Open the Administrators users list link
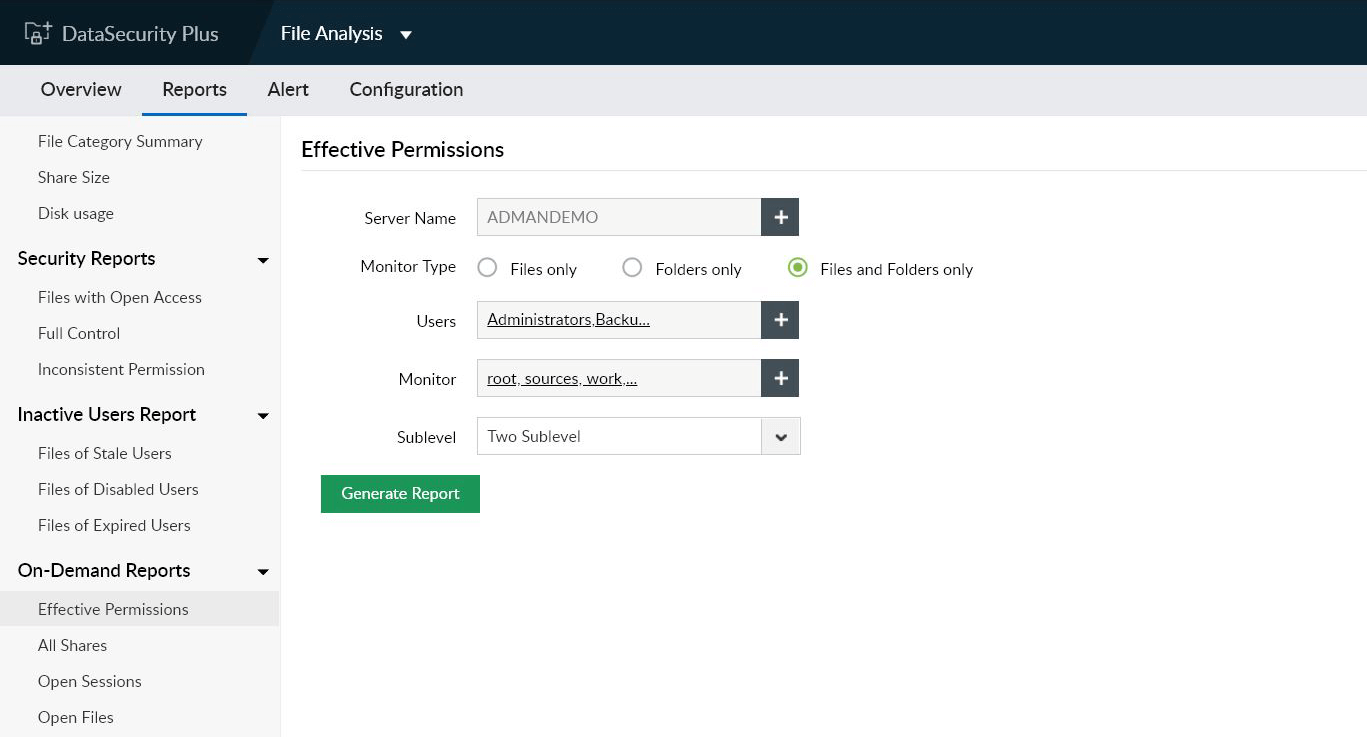 568,320
